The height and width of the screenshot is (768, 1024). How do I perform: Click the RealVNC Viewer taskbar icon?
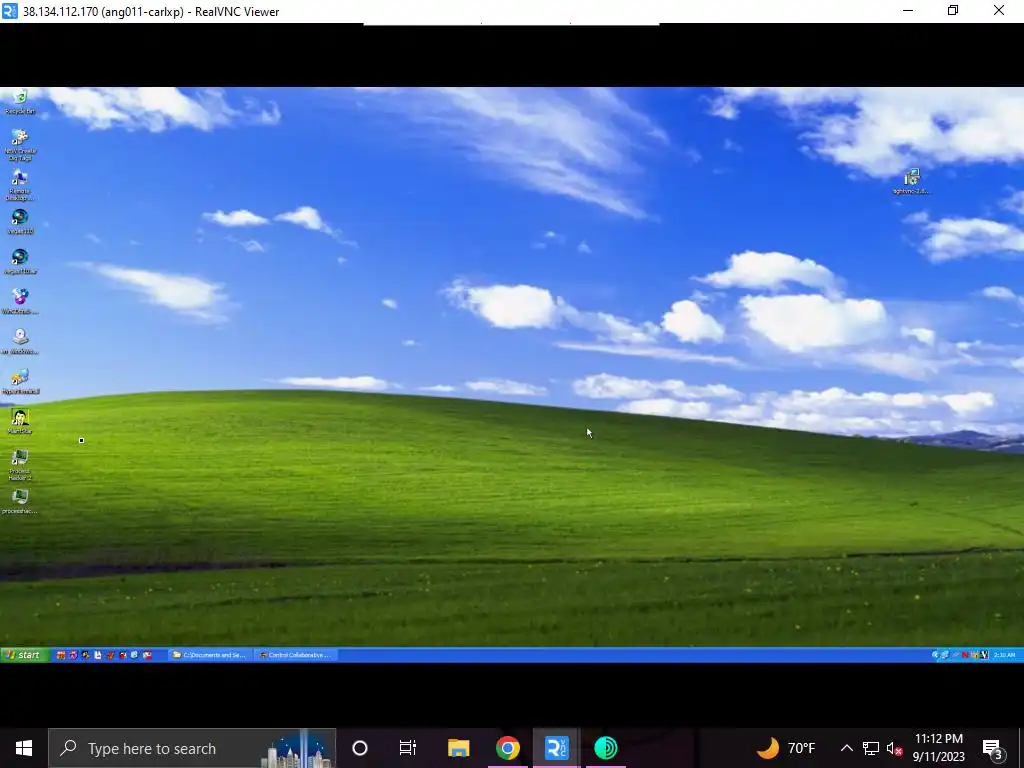click(x=556, y=748)
